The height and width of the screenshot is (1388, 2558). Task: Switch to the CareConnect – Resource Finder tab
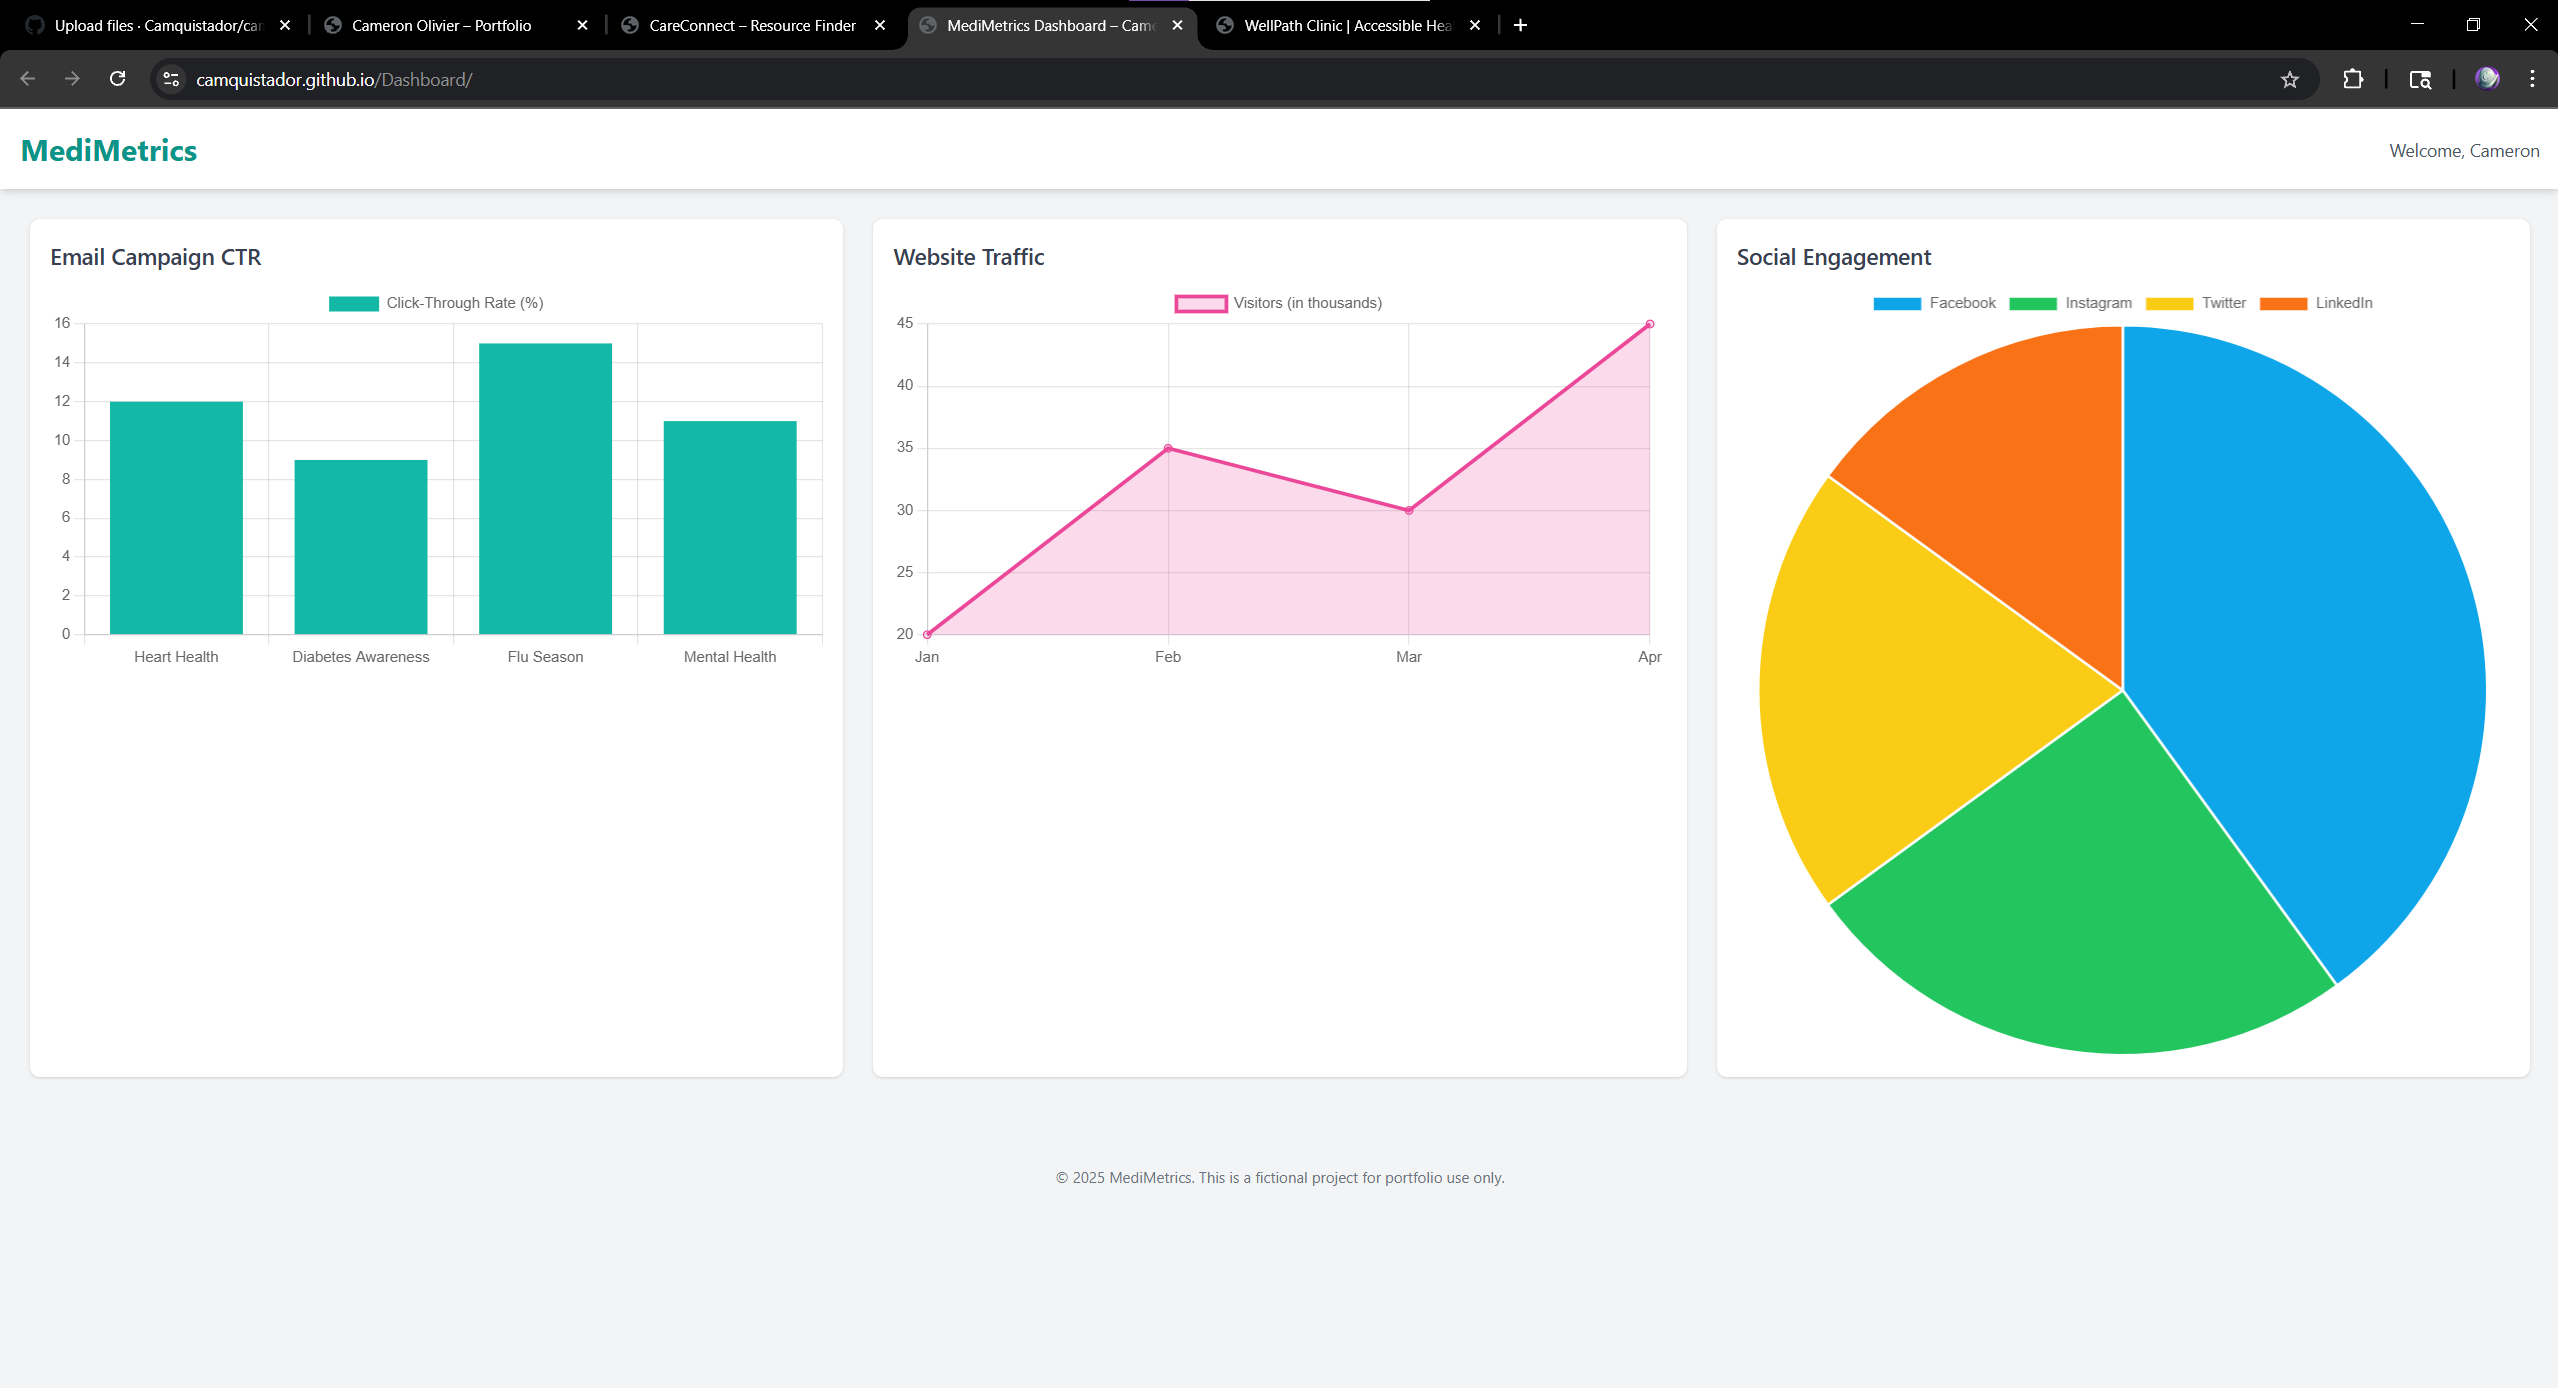(x=752, y=25)
